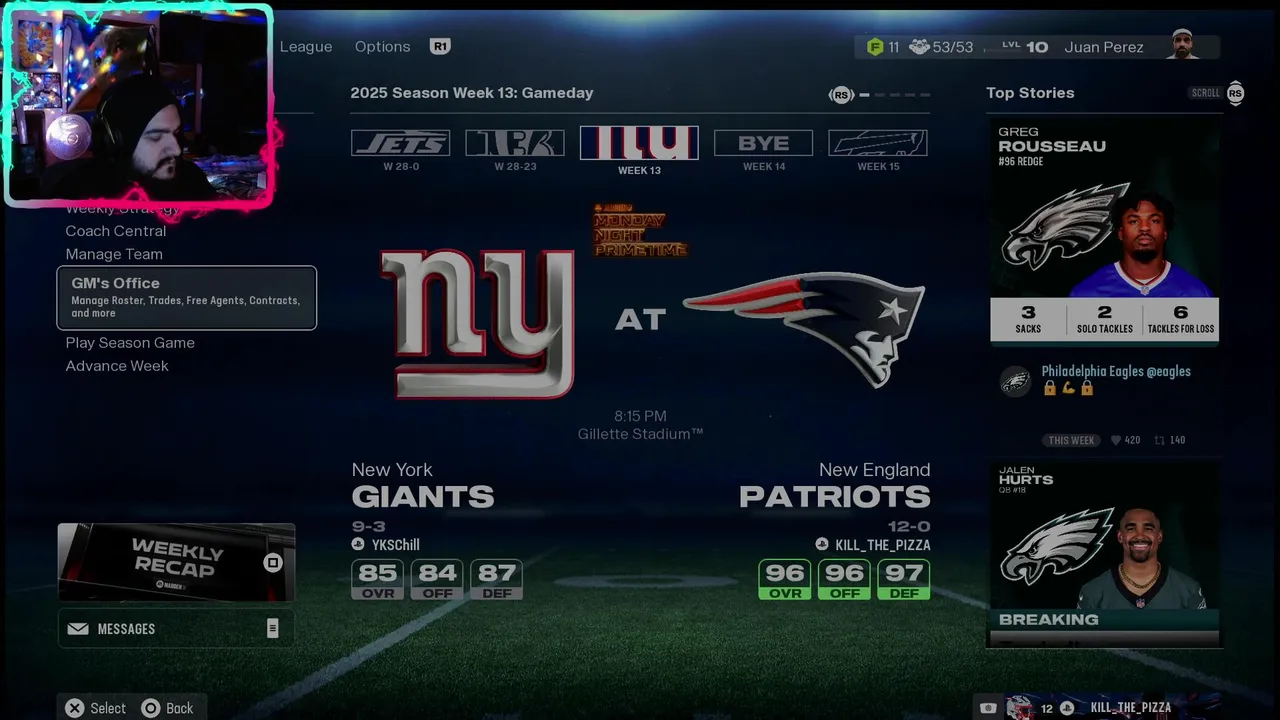Click the Top Stories heading
The image size is (1280, 720).
pos(1030,93)
